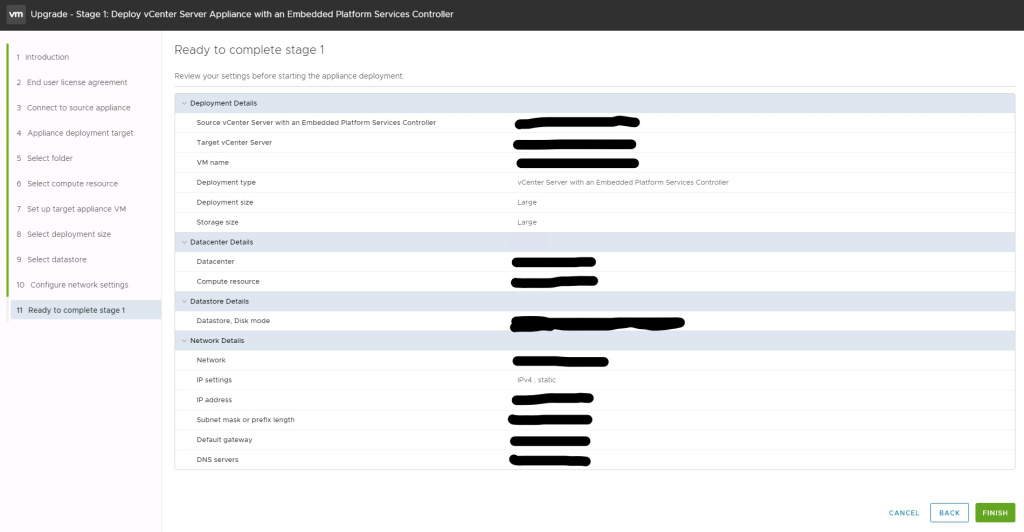
Task: Click the Datacenter row label
Action: (216, 262)
